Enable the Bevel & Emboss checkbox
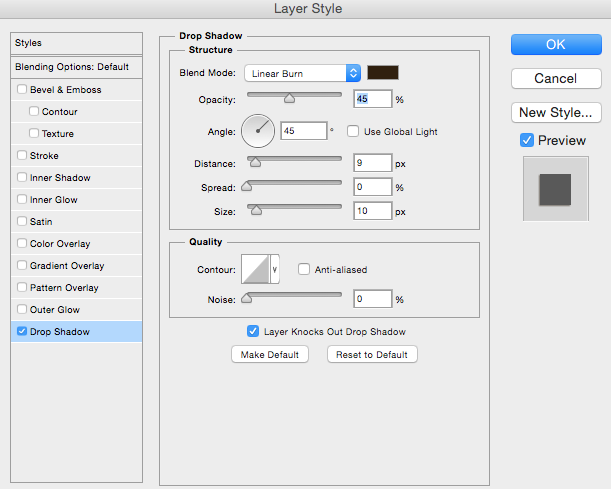611x489 pixels. pyautogui.click(x=22, y=90)
